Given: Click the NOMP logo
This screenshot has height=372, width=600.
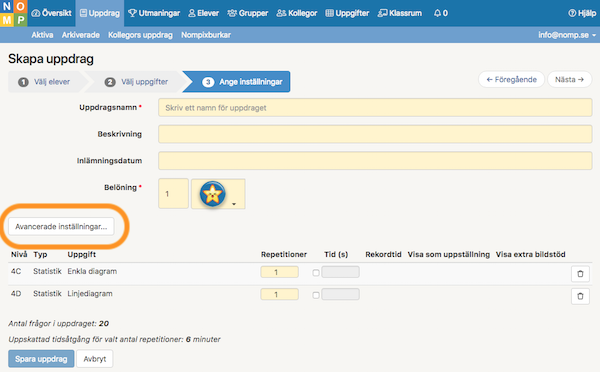Looking at the screenshot, I should 13,13.
